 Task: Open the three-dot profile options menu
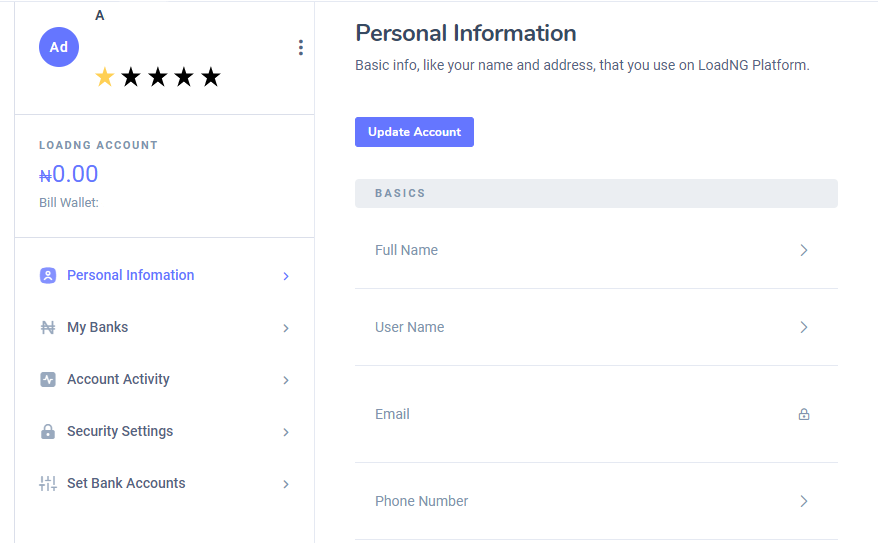[301, 48]
